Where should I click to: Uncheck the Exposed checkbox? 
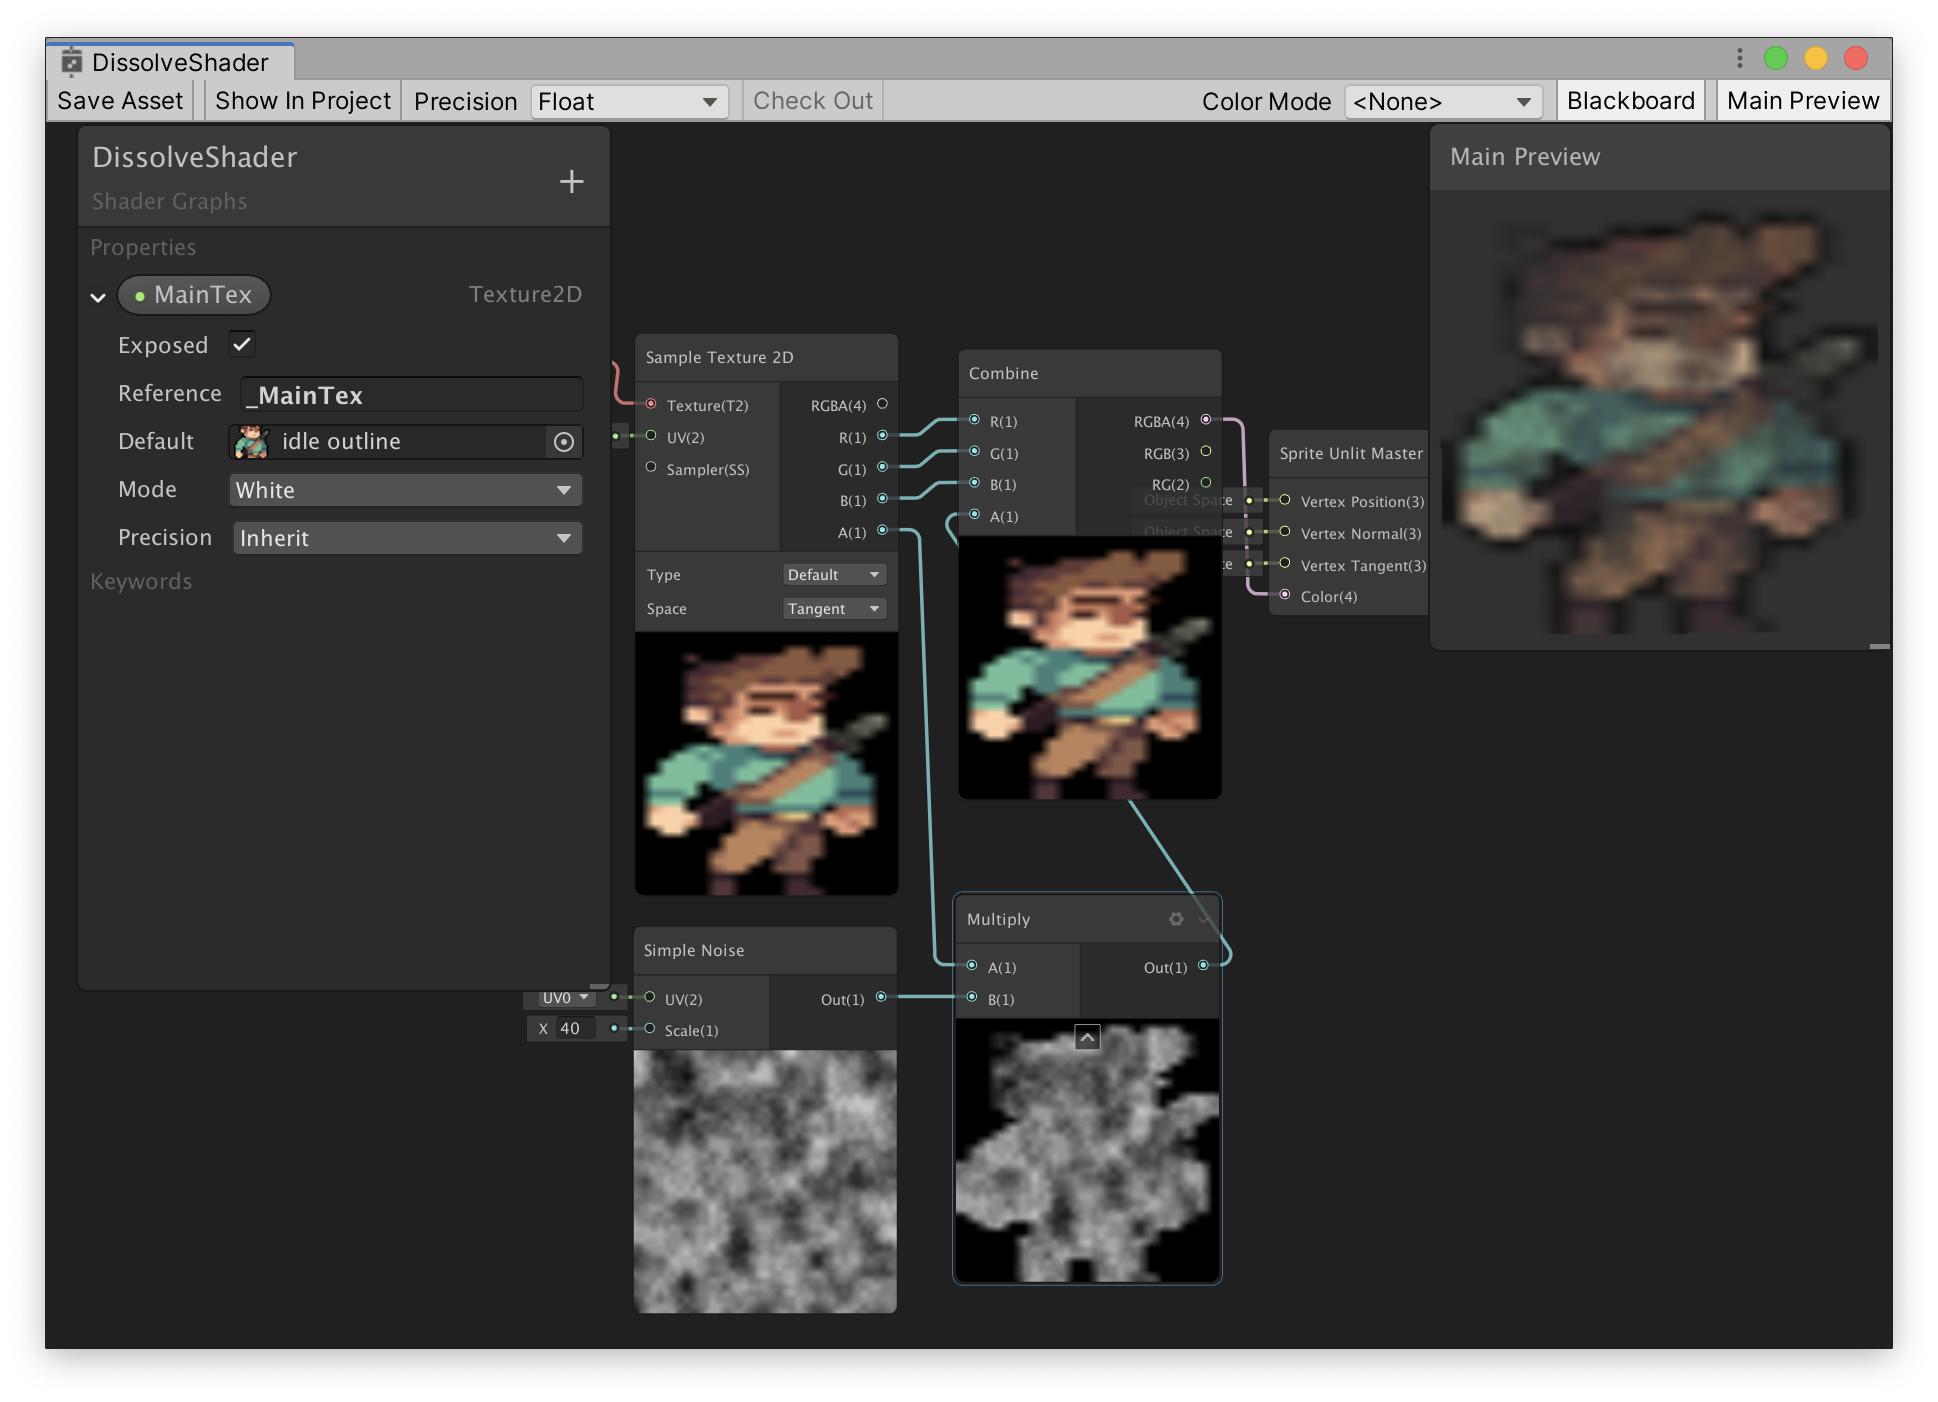coord(242,344)
